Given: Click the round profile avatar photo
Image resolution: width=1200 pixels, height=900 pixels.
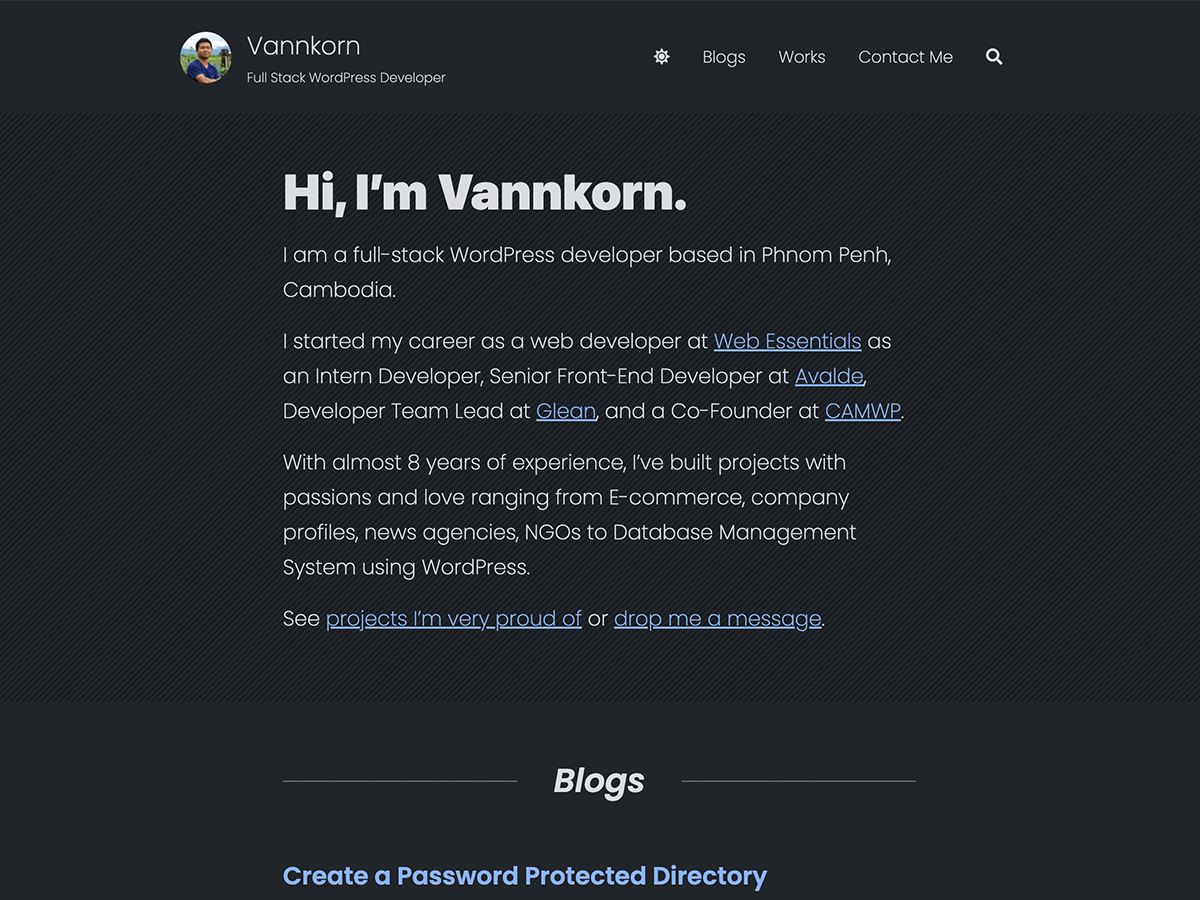Looking at the screenshot, I should (x=206, y=57).
